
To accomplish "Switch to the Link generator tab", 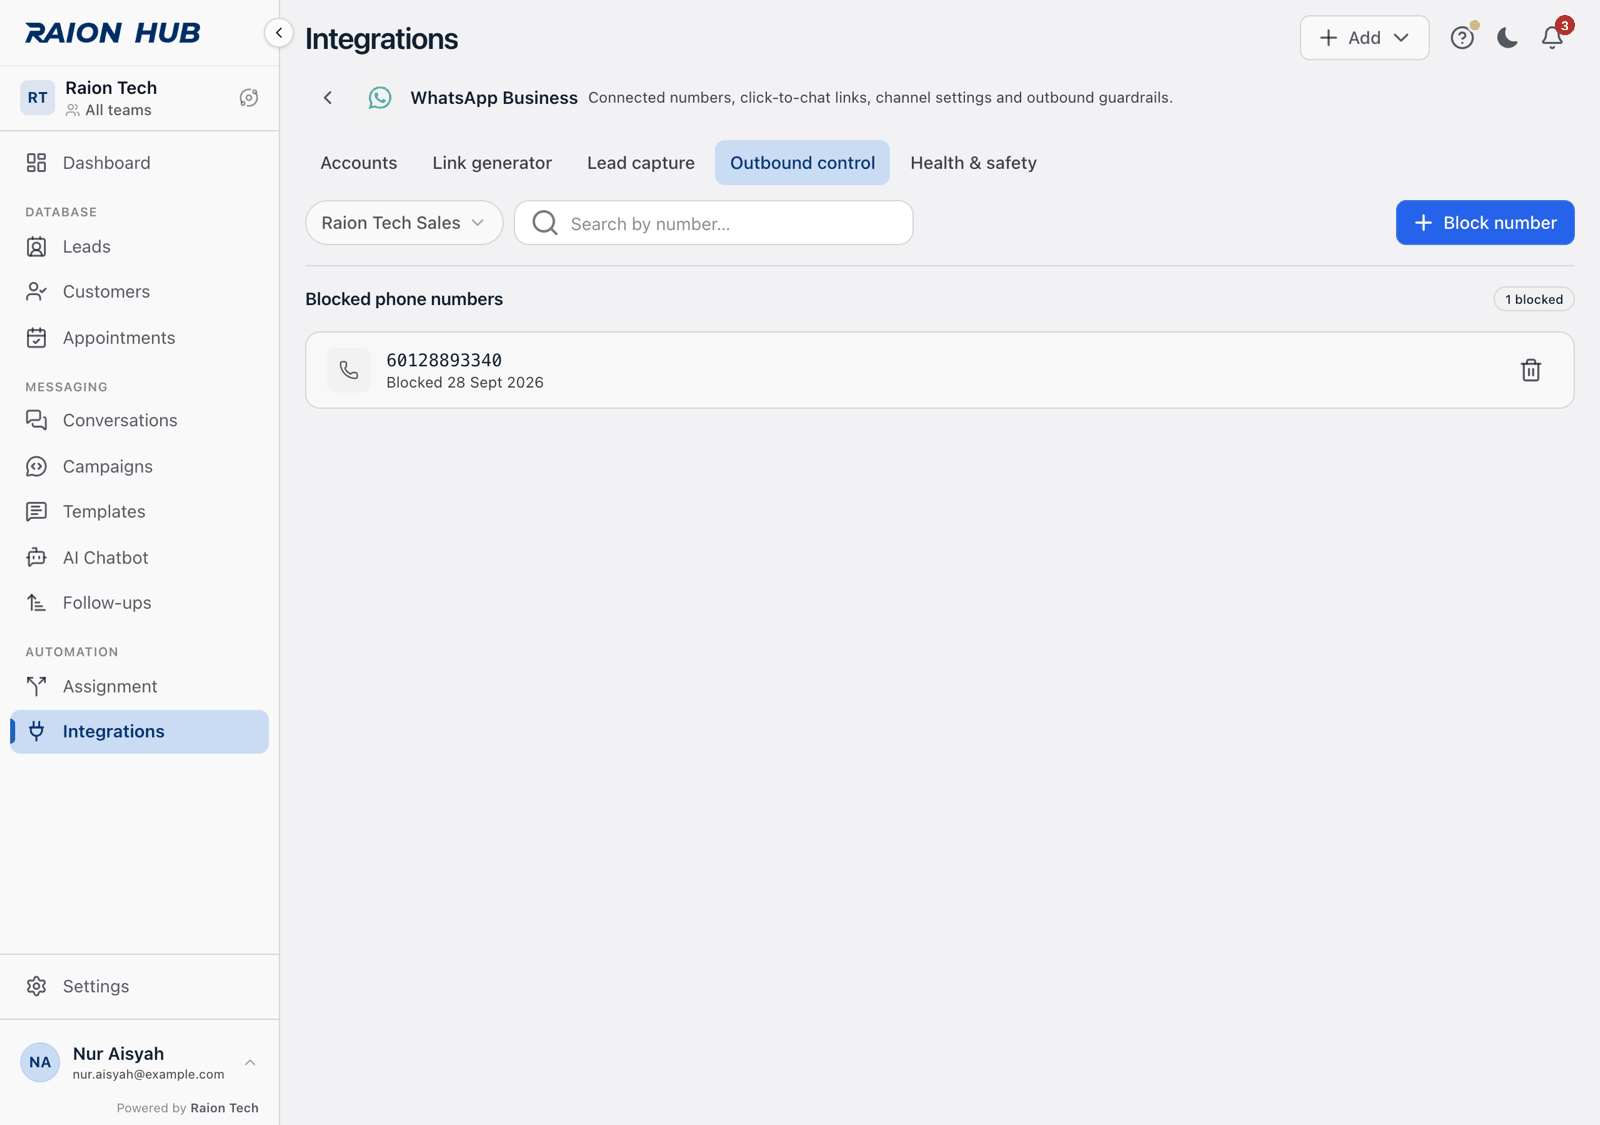I will coord(492,163).
